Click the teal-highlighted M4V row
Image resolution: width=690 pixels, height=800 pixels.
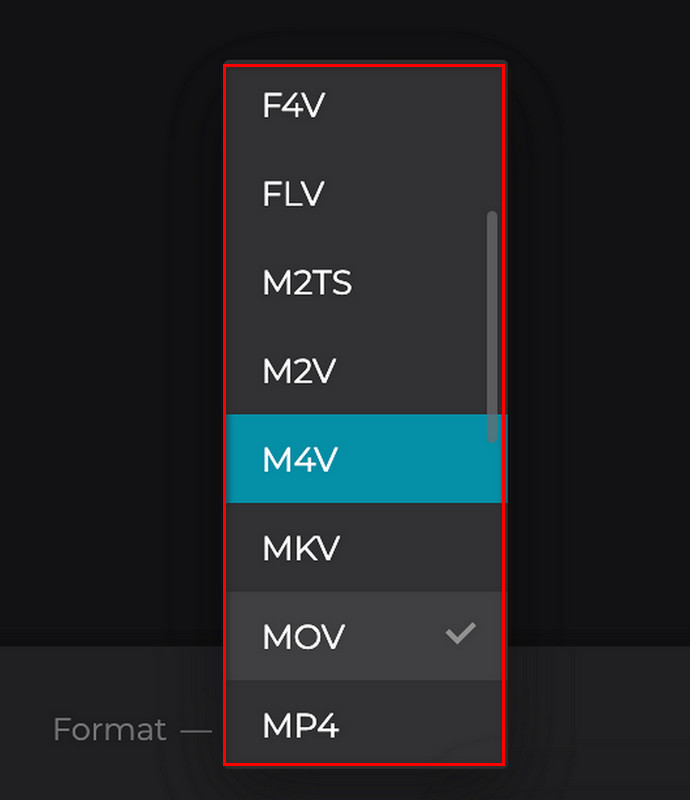click(364, 459)
